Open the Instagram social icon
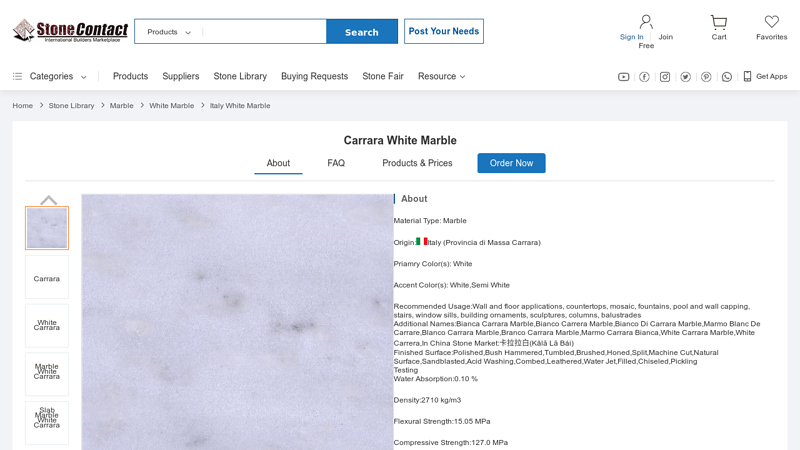This screenshot has width=800, height=450. [x=665, y=77]
